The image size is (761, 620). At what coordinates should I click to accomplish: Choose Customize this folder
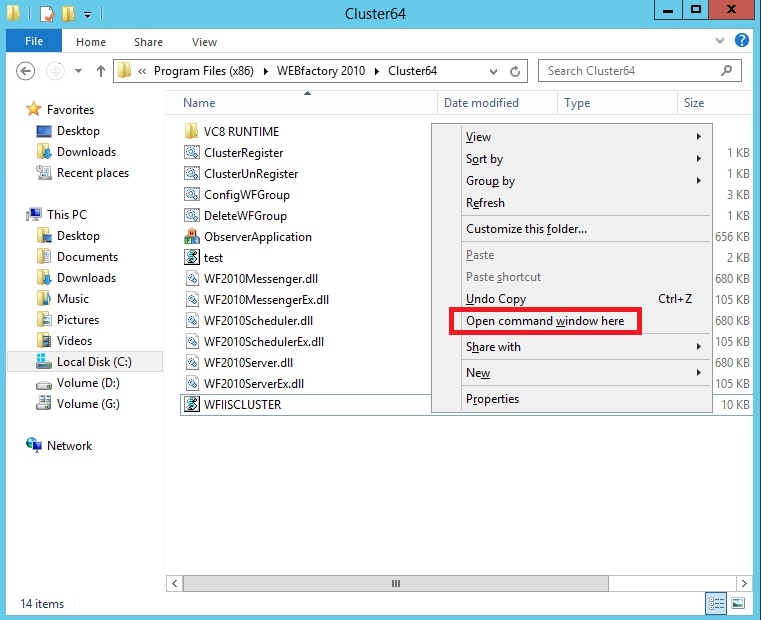coord(572,229)
